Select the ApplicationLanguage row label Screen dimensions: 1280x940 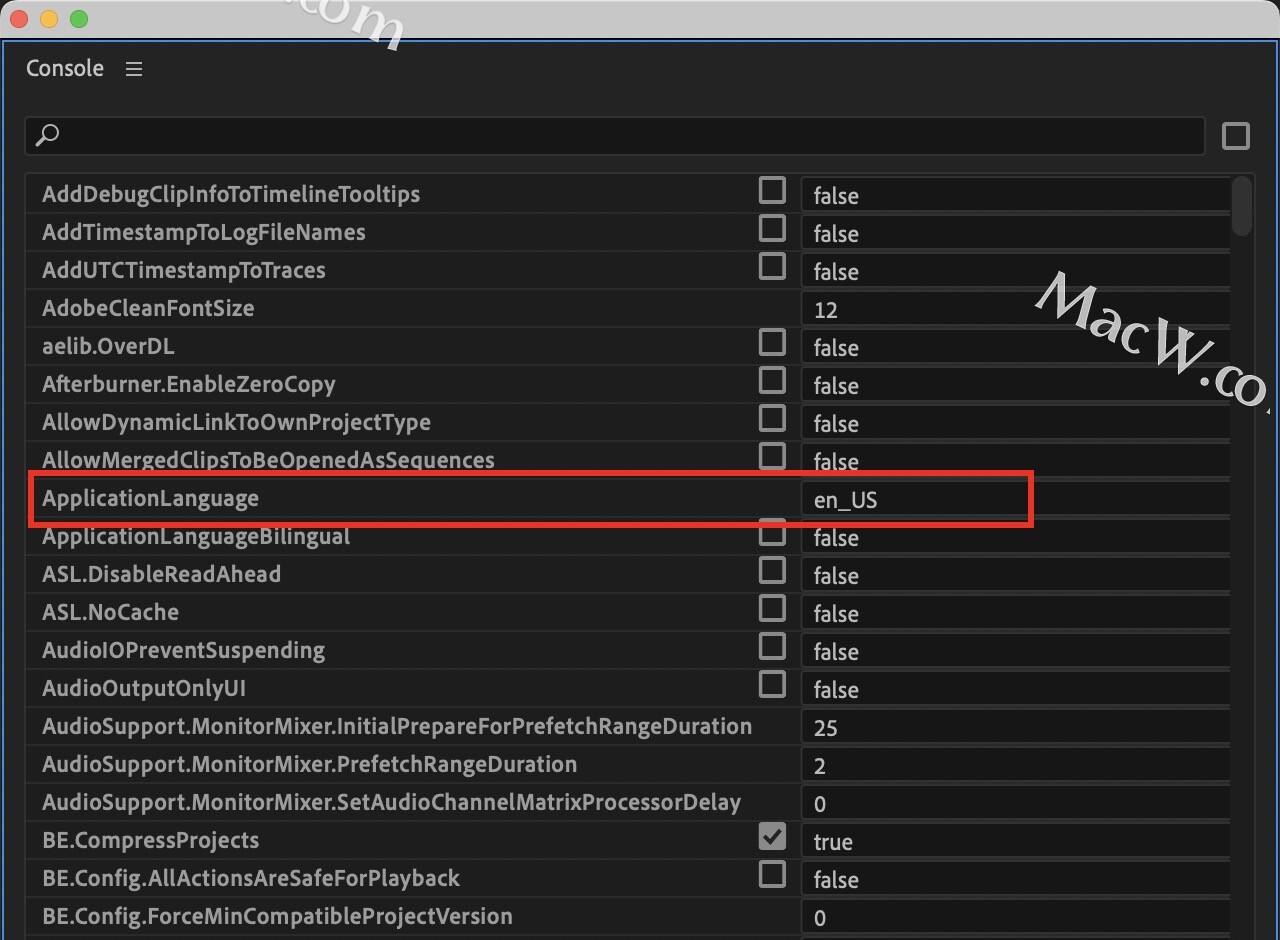150,498
